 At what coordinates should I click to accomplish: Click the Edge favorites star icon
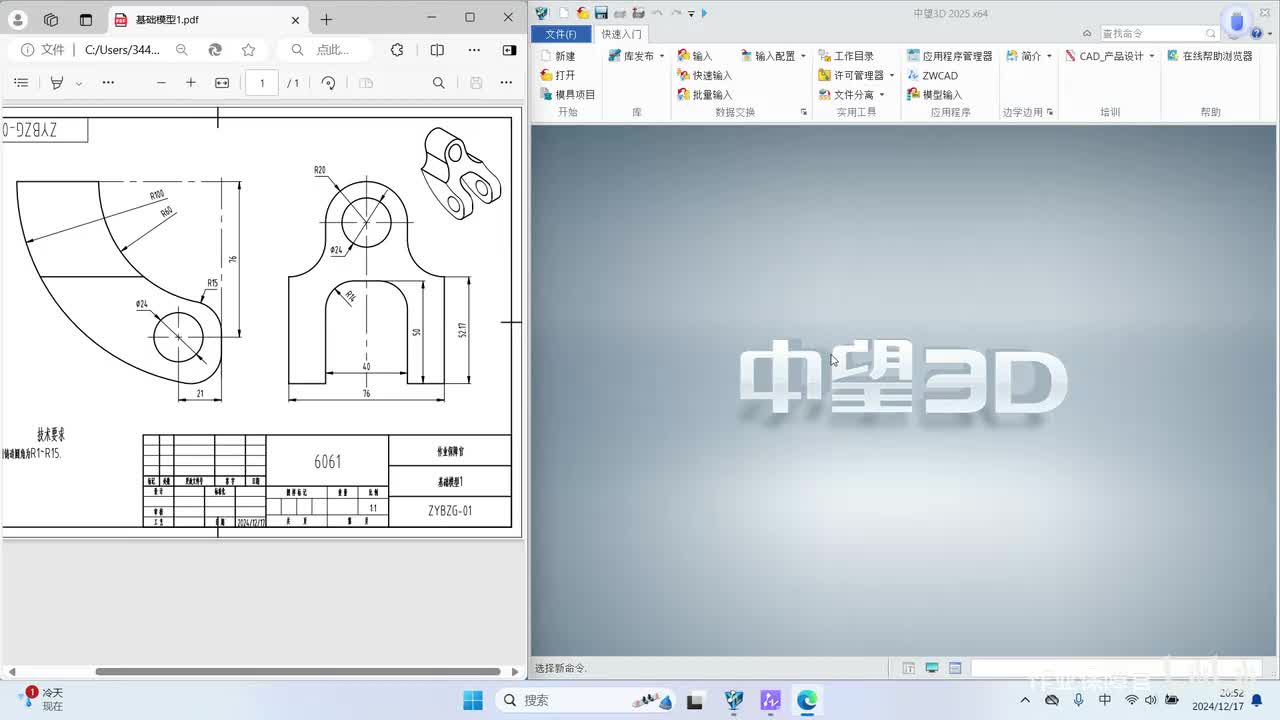point(248,50)
